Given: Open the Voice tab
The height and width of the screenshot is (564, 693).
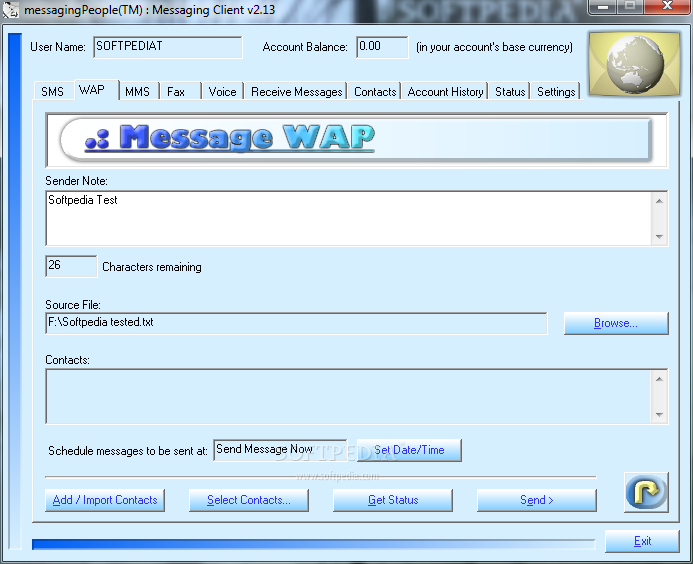Looking at the screenshot, I should pyautogui.click(x=222, y=91).
